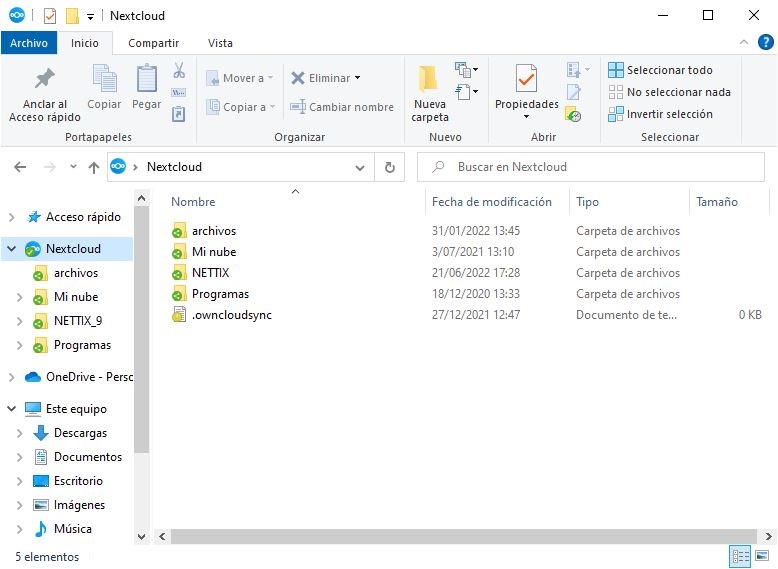
Task: Collapse the Nextcloud tree node
Action: (11, 249)
